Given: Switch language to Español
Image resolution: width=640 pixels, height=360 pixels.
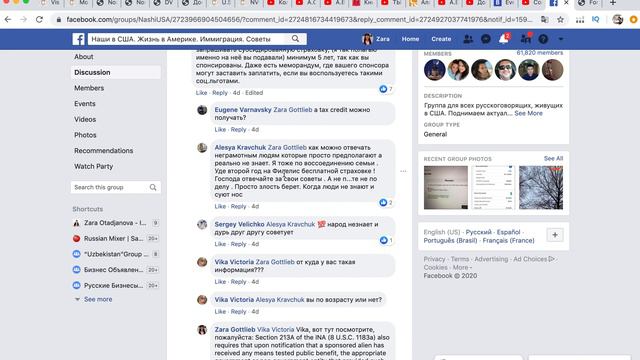Looking at the screenshot, I should (x=508, y=232).
